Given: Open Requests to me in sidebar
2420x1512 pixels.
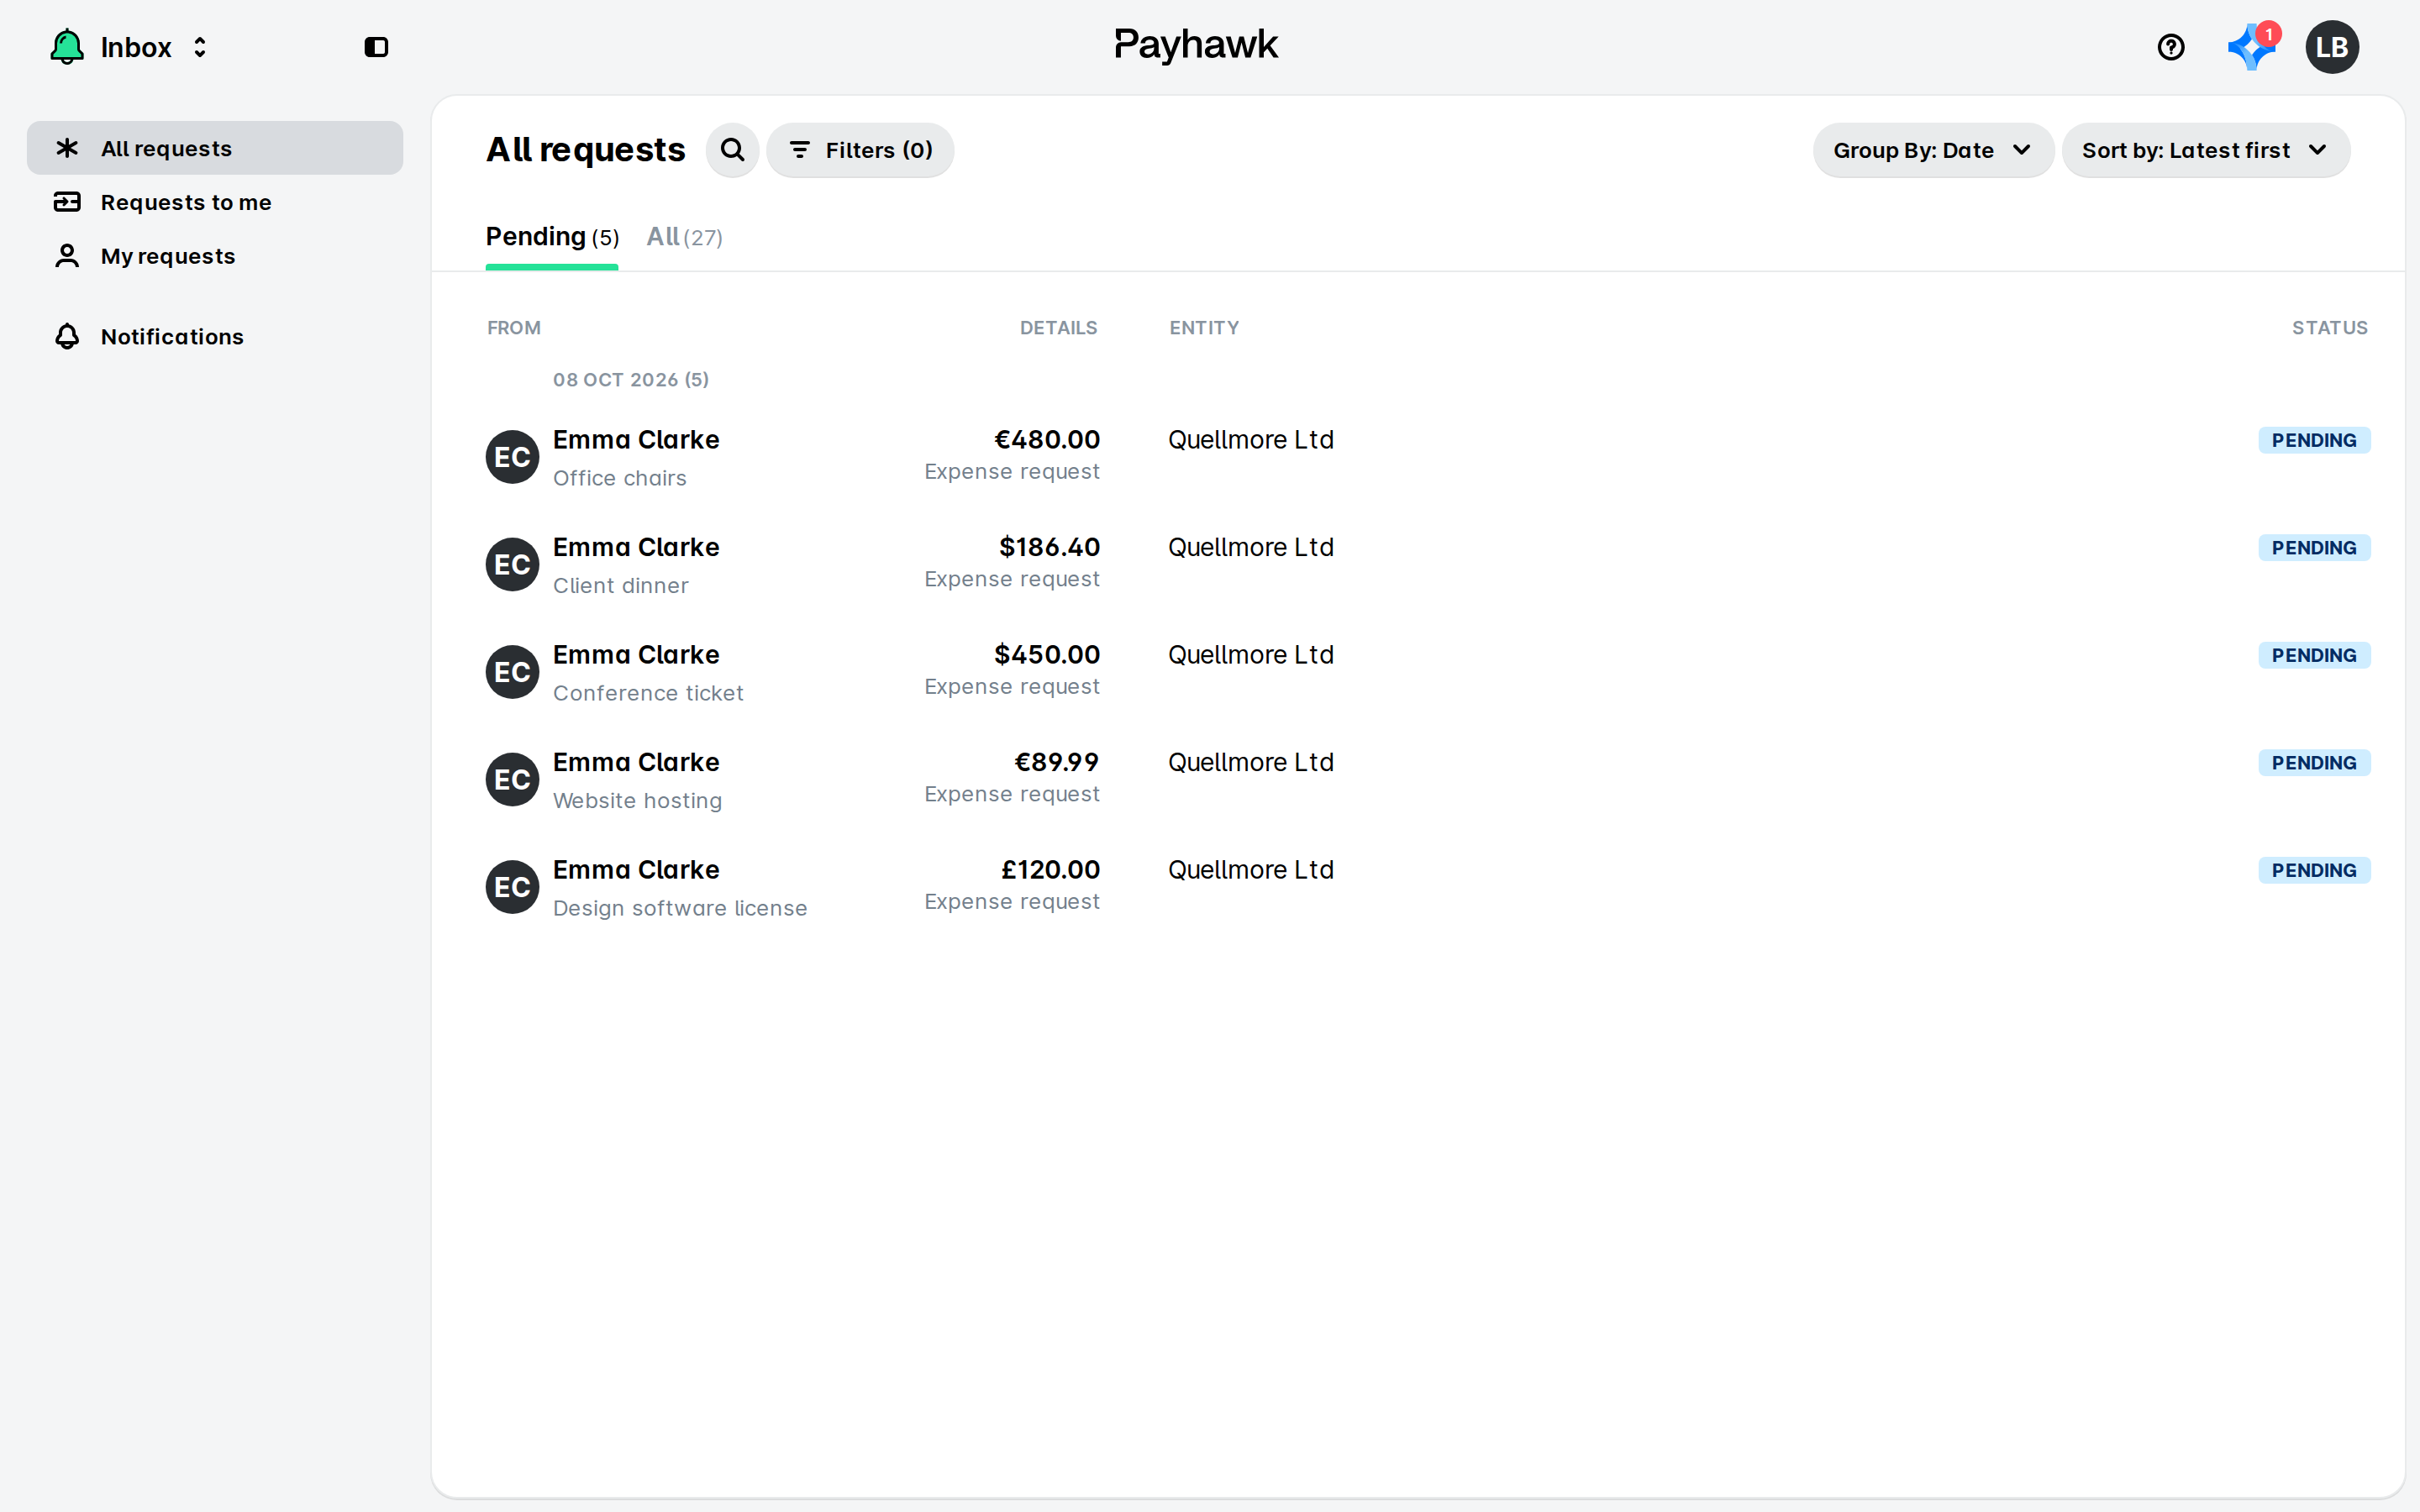Looking at the screenshot, I should click(215, 202).
